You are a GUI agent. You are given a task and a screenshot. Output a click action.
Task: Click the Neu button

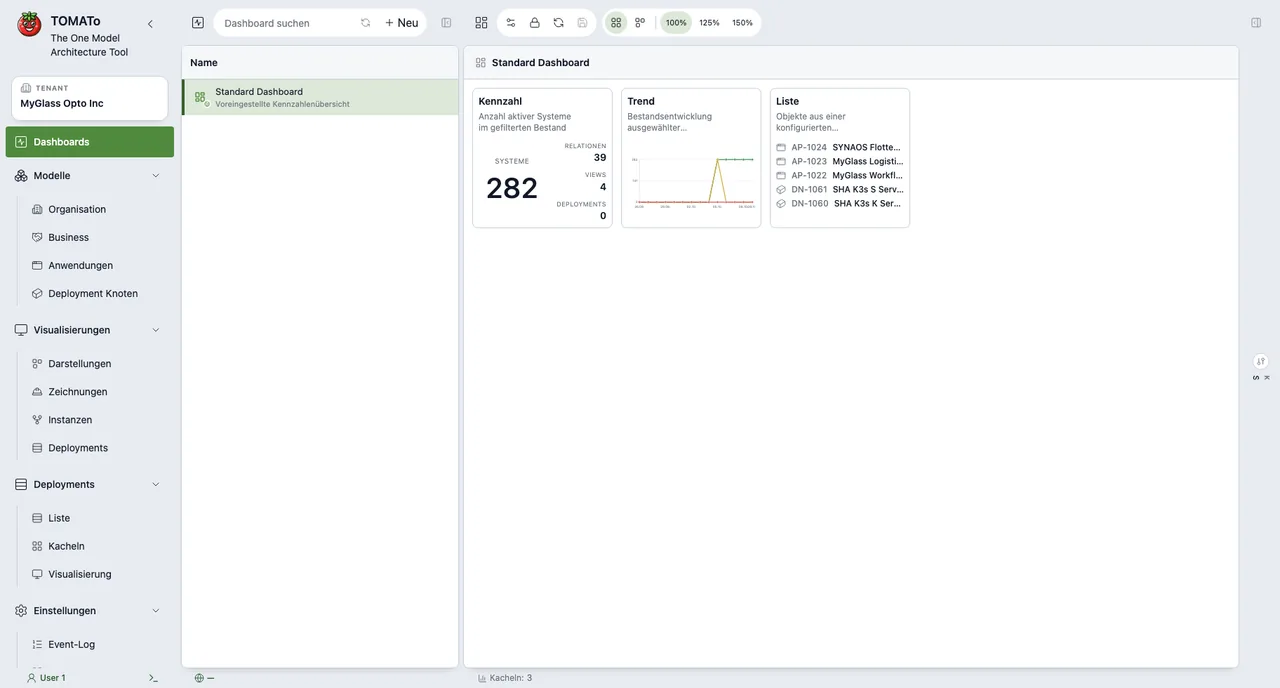coord(402,22)
